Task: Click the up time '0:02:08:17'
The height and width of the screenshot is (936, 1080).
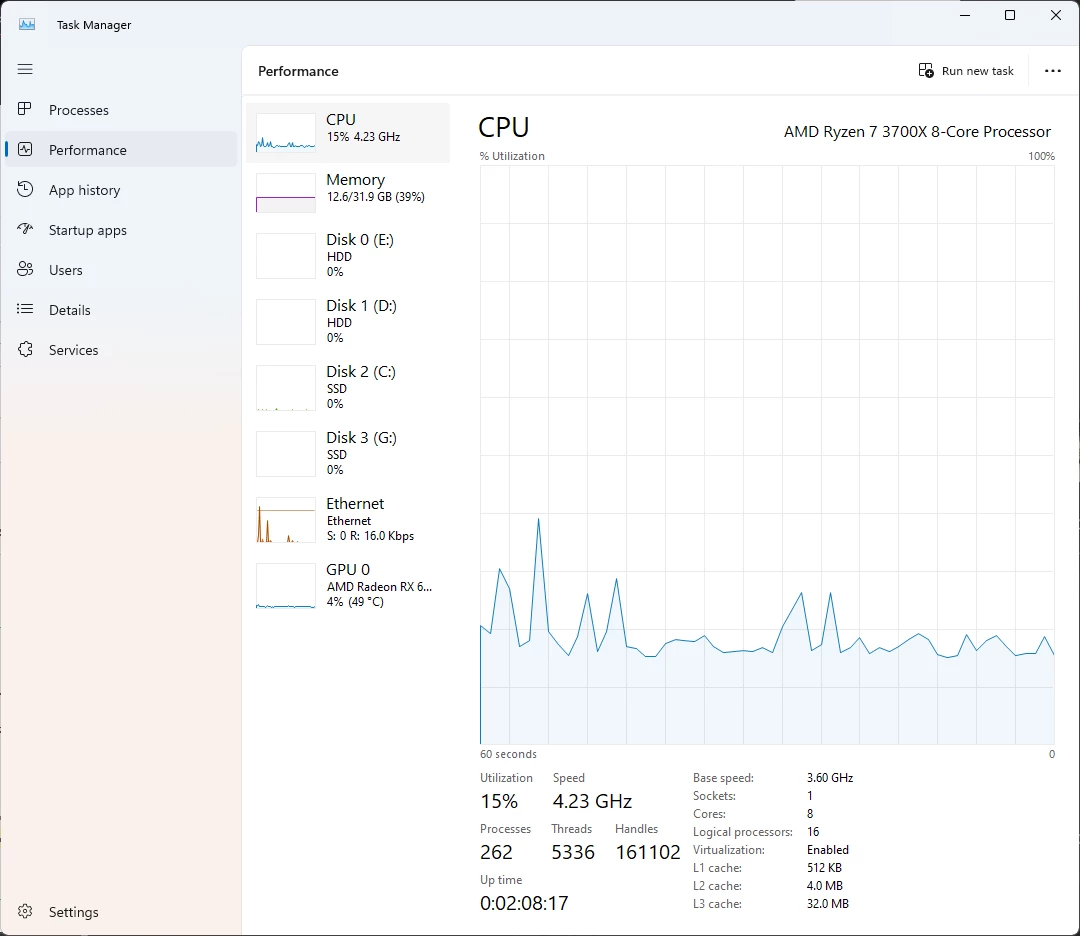Action: point(524,903)
